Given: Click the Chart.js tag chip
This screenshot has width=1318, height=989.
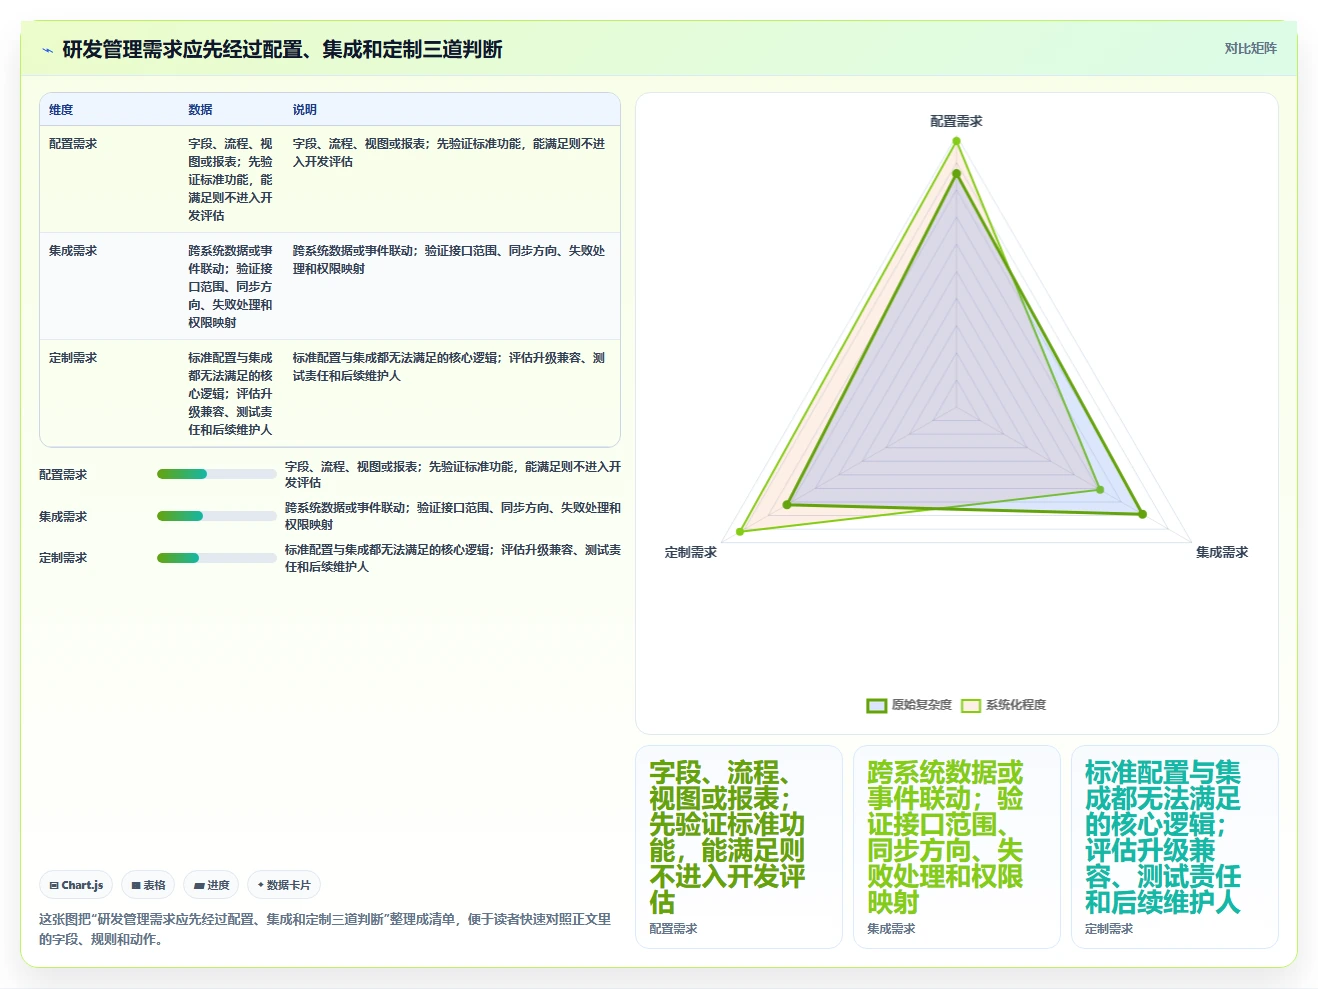Looking at the screenshot, I should tap(76, 885).
